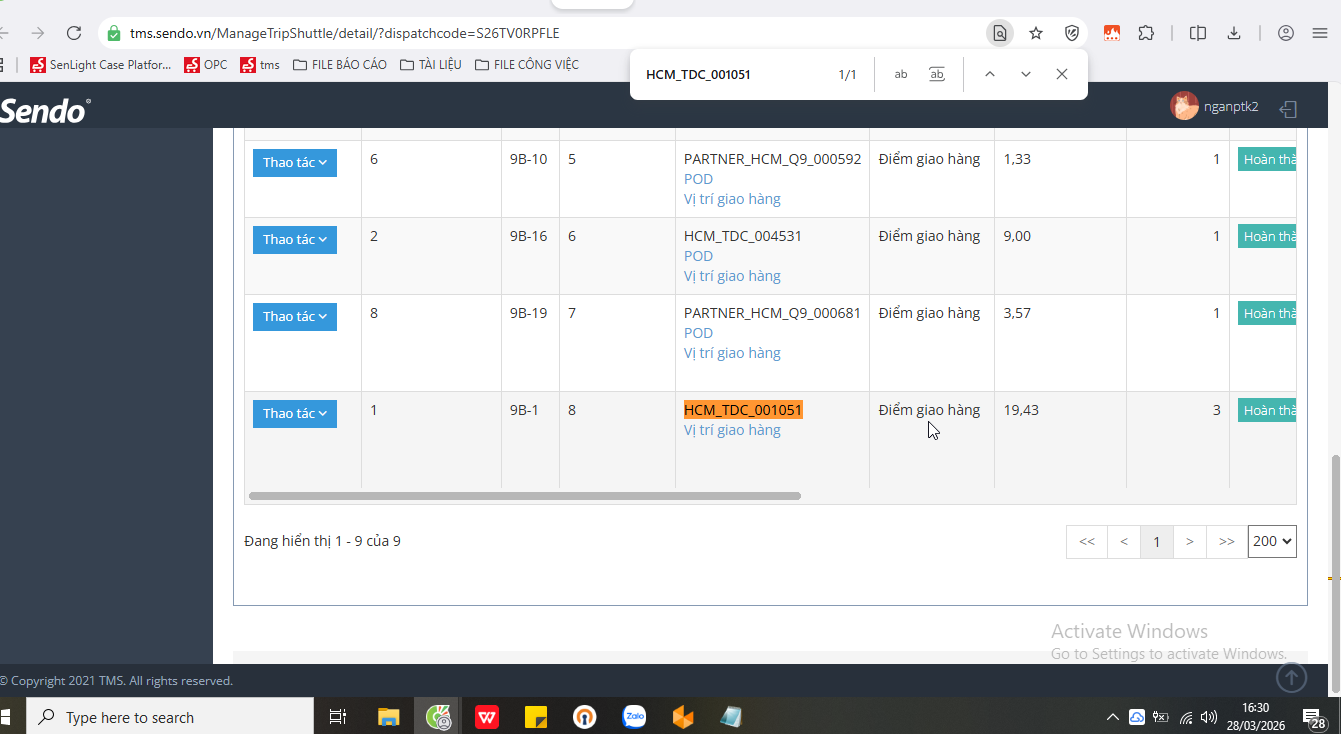Open POD link under PARTNER_HCM_Q9_000681
The image size is (1341, 734).
click(x=699, y=333)
